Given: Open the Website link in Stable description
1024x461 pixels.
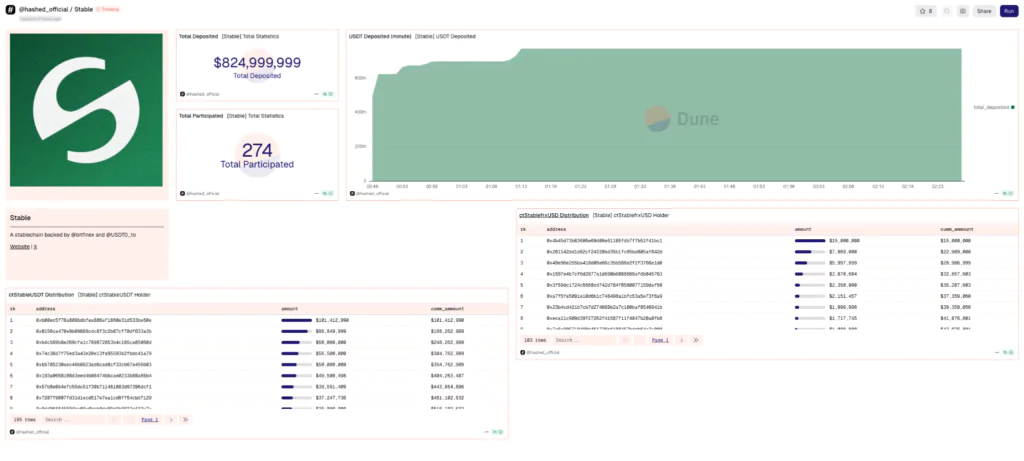Looking at the screenshot, I should tap(19, 245).
